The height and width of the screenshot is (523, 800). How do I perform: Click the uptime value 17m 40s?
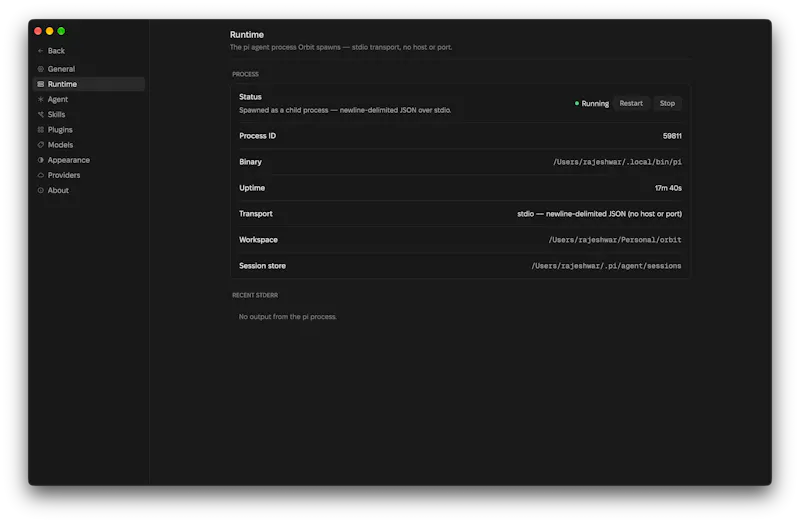coord(668,188)
